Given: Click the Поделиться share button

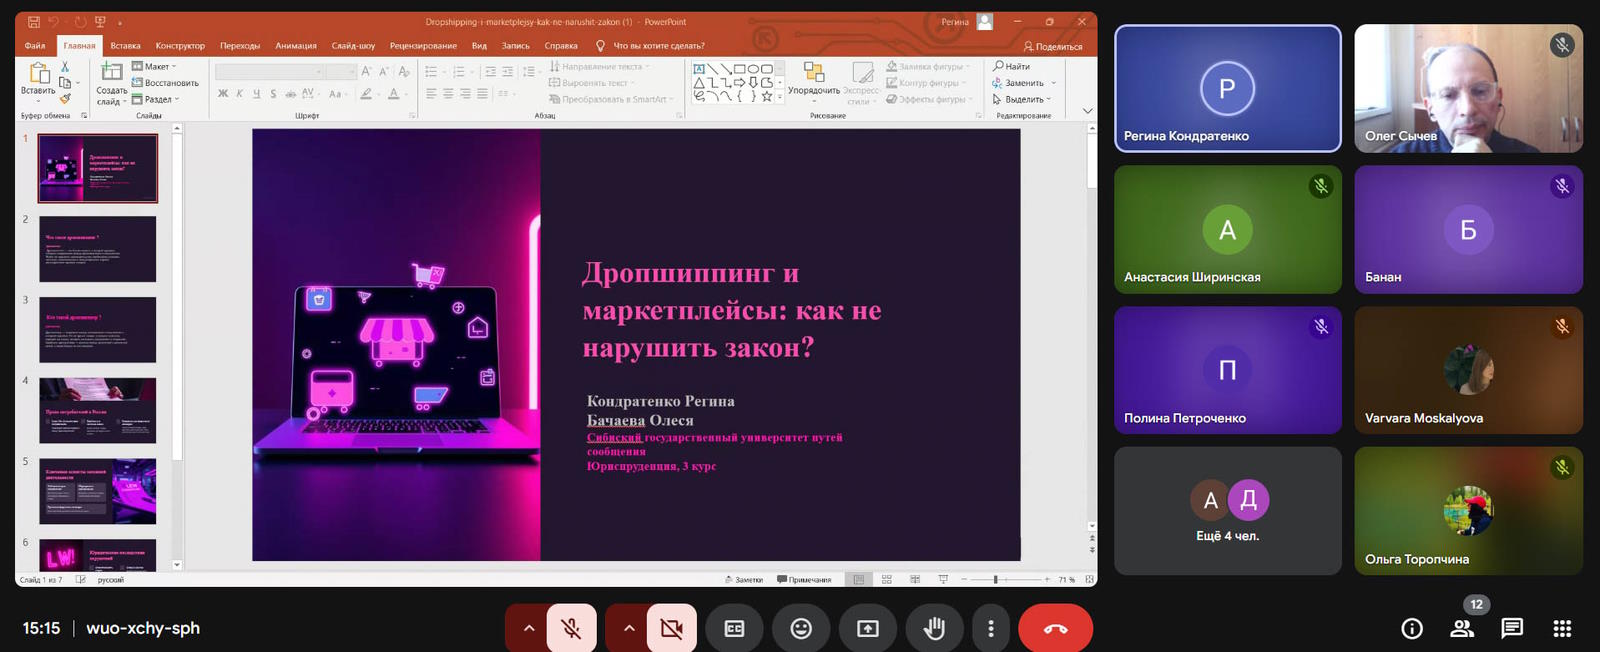Looking at the screenshot, I should [1053, 46].
